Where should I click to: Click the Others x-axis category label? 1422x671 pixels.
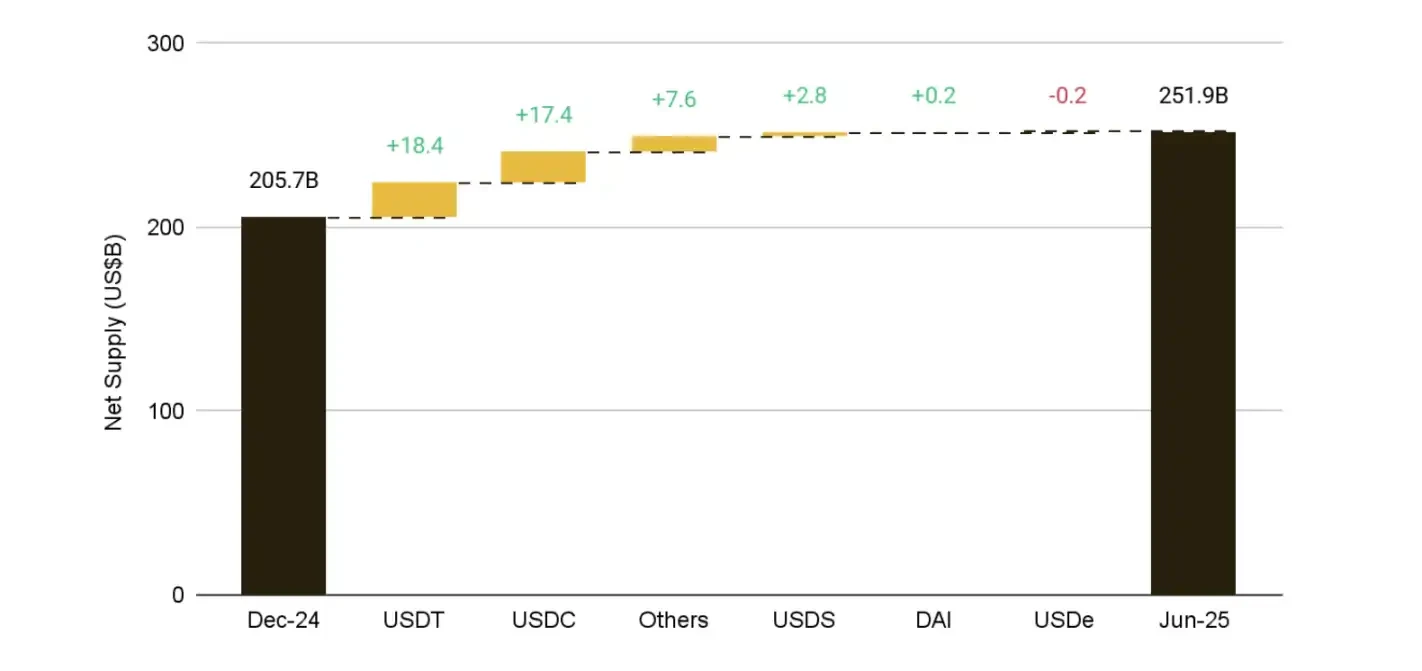(673, 620)
